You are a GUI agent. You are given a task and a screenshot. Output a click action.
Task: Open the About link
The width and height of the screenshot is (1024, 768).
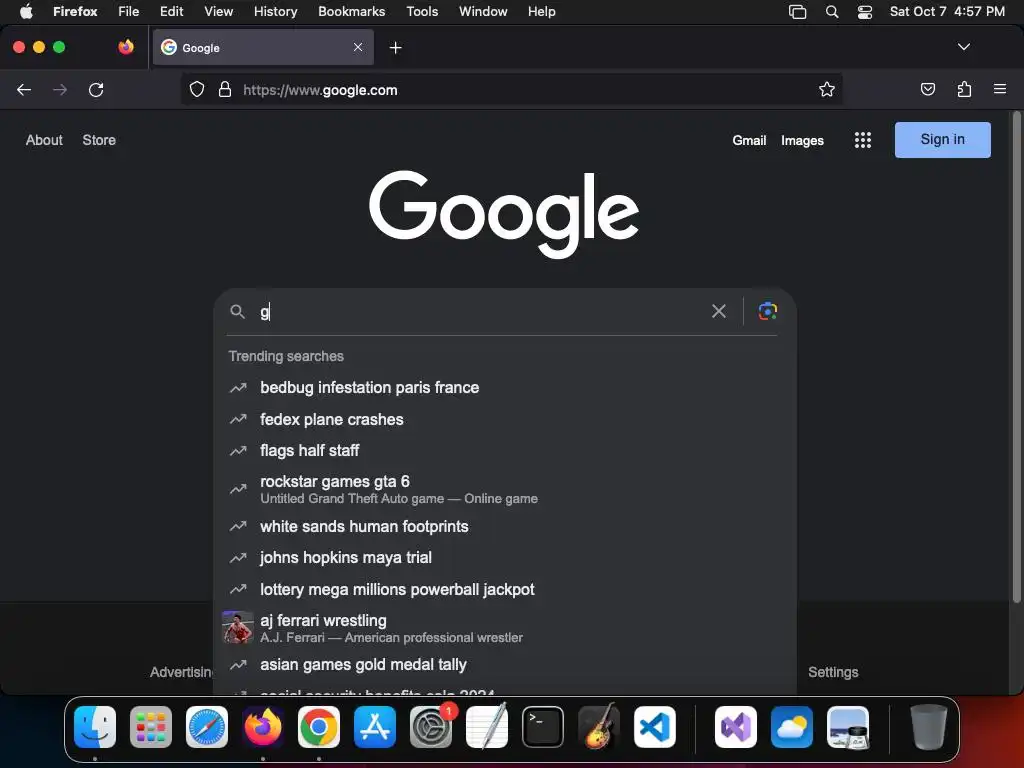click(x=44, y=140)
